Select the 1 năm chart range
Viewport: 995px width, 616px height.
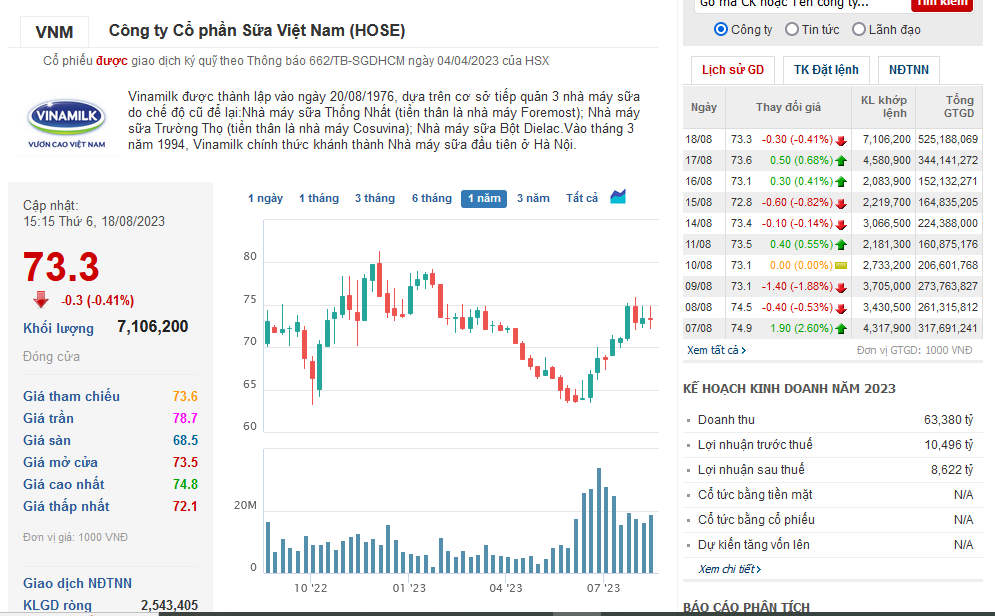pos(484,198)
